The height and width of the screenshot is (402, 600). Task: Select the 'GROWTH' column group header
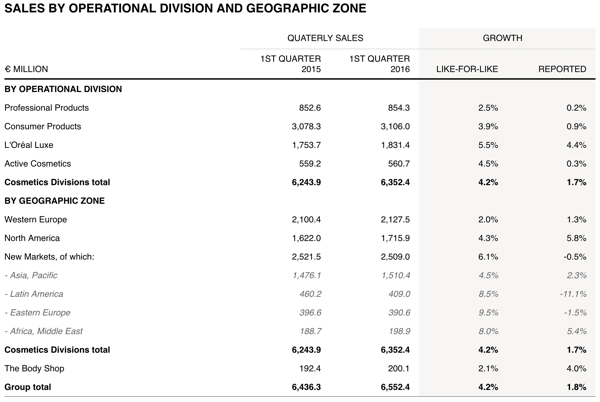502,38
